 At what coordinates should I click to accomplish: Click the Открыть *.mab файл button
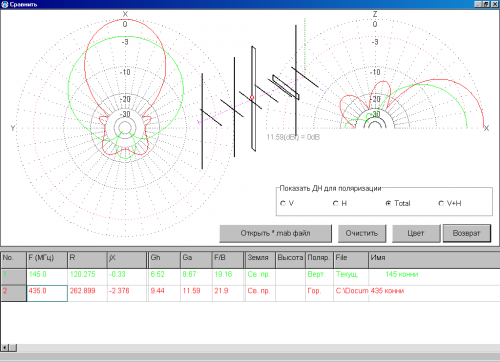(x=276, y=233)
